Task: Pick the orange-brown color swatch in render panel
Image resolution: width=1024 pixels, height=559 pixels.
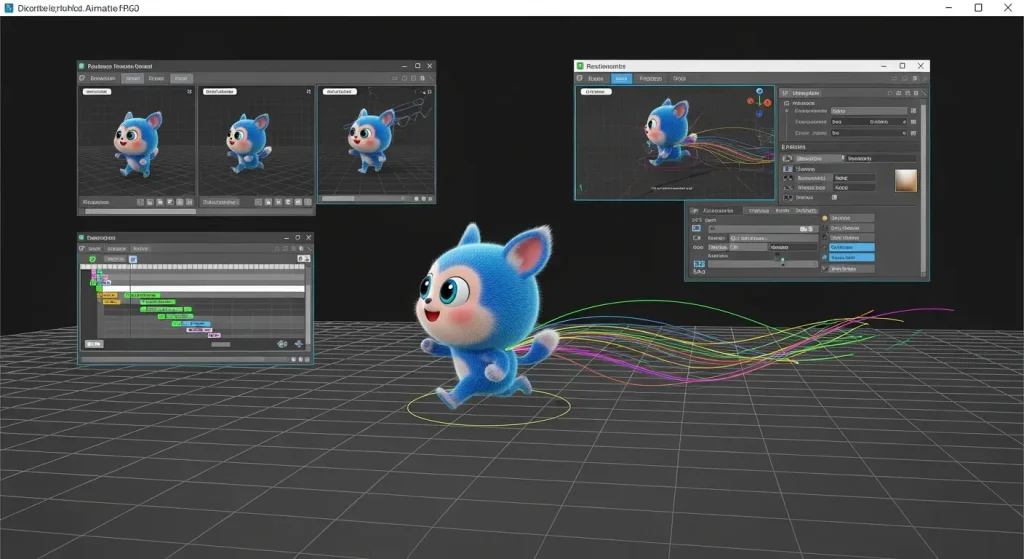Action: (x=906, y=181)
